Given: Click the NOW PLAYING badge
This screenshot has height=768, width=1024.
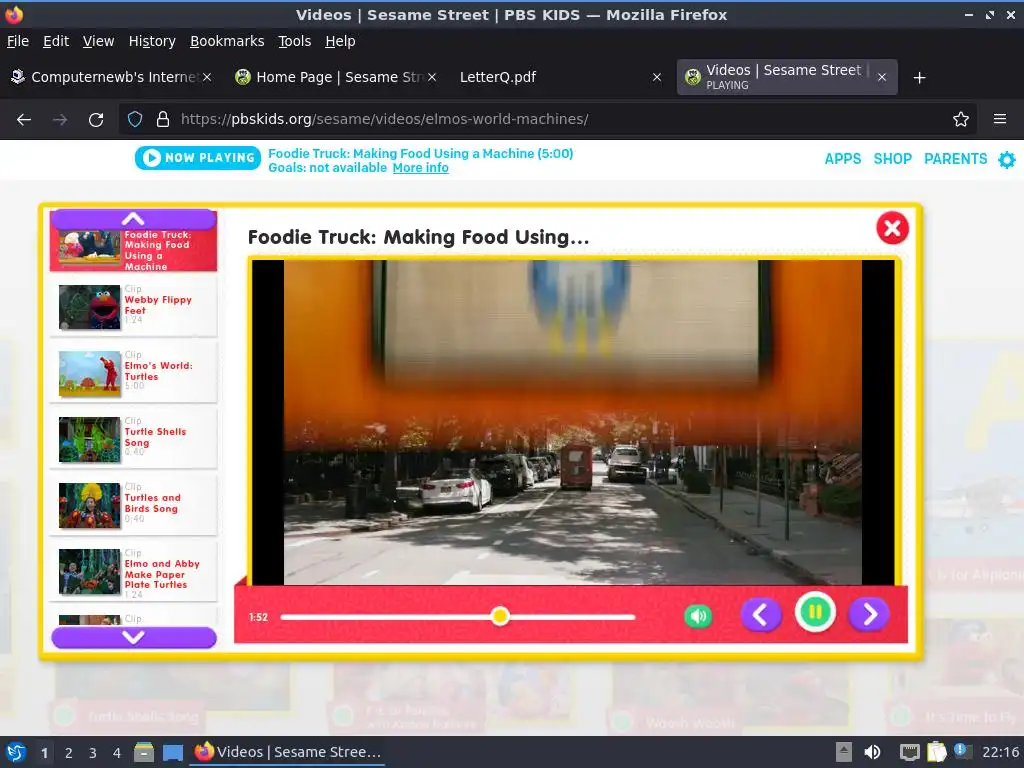Looking at the screenshot, I should [198, 158].
